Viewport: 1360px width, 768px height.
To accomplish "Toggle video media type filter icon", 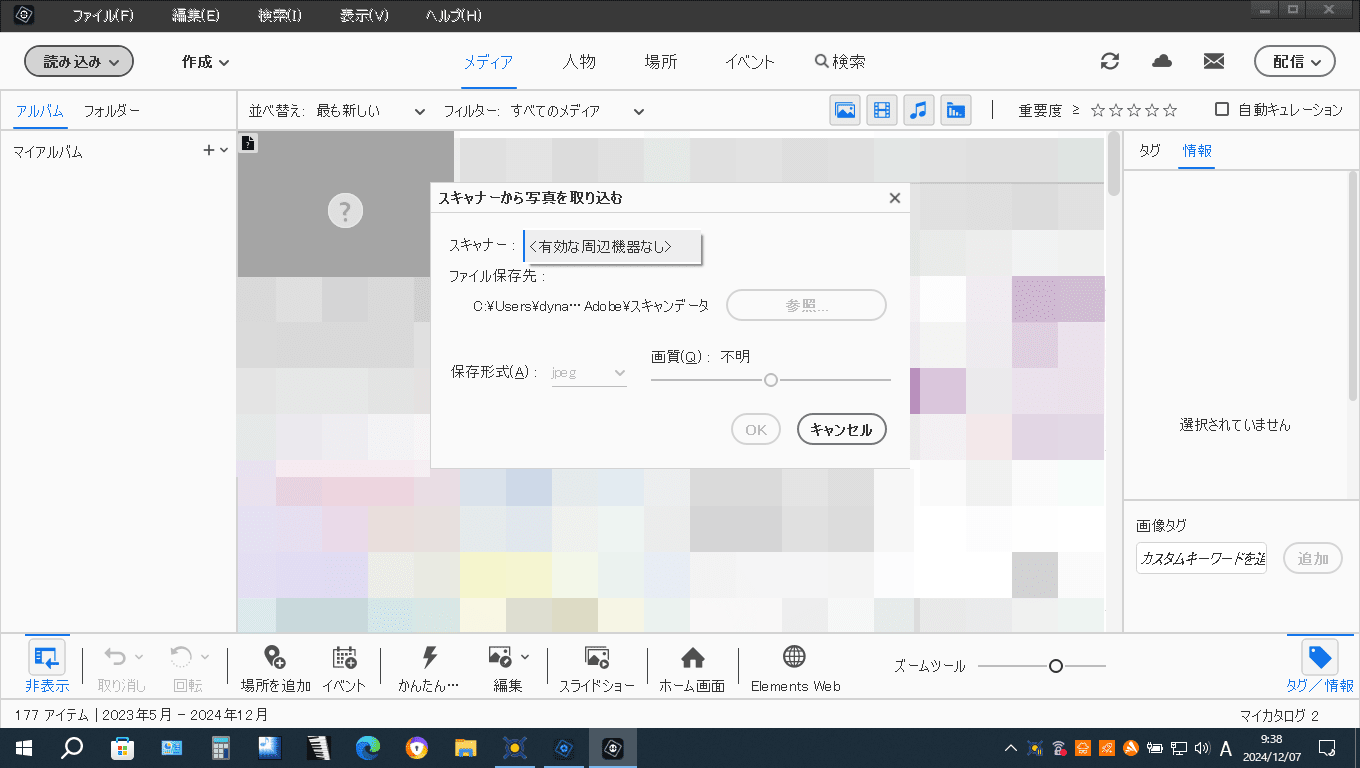I will pyautogui.click(x=881, y=110).
